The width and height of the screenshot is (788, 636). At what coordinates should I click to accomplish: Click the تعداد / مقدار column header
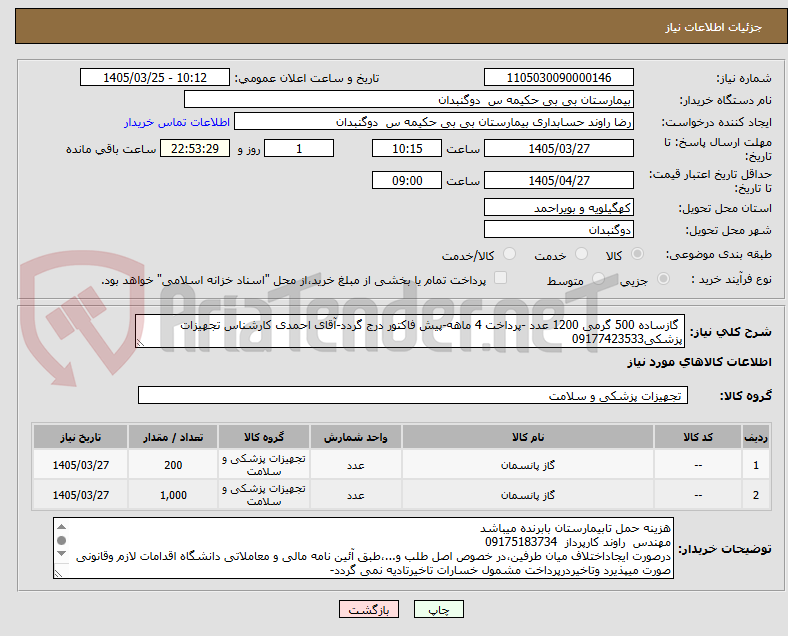(173, 437)
